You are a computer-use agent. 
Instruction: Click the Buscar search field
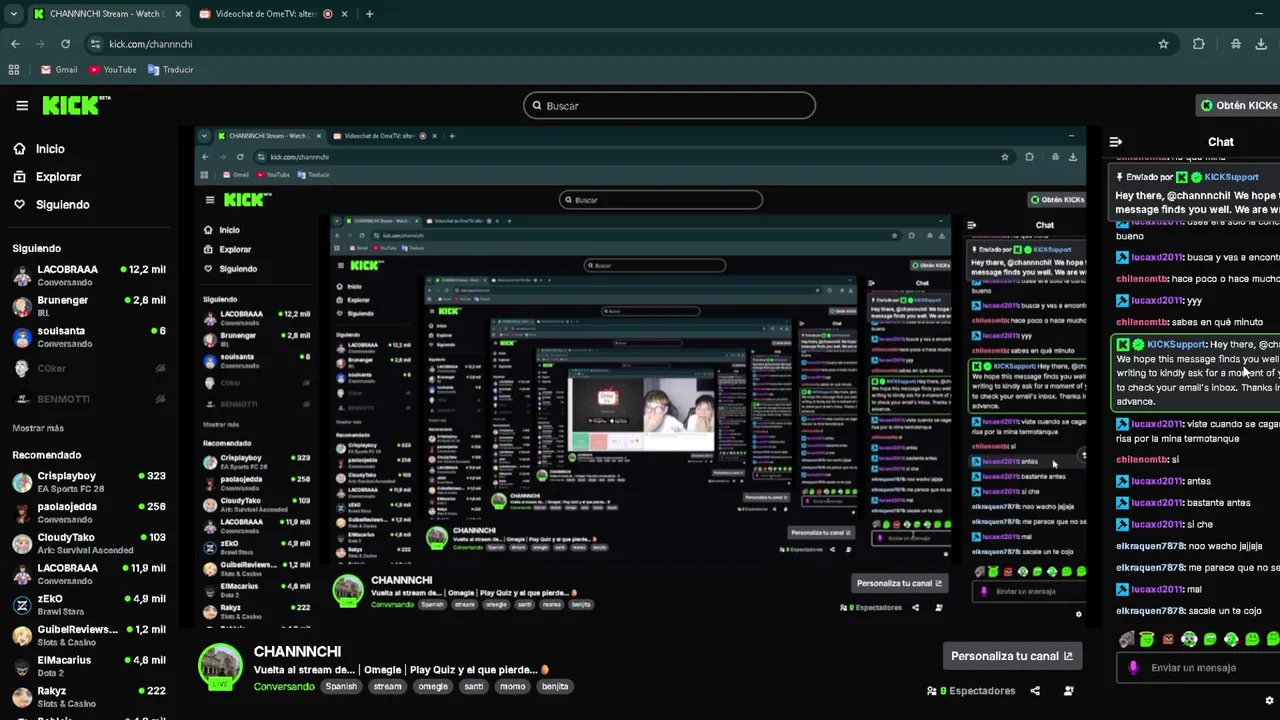[669, 106]
